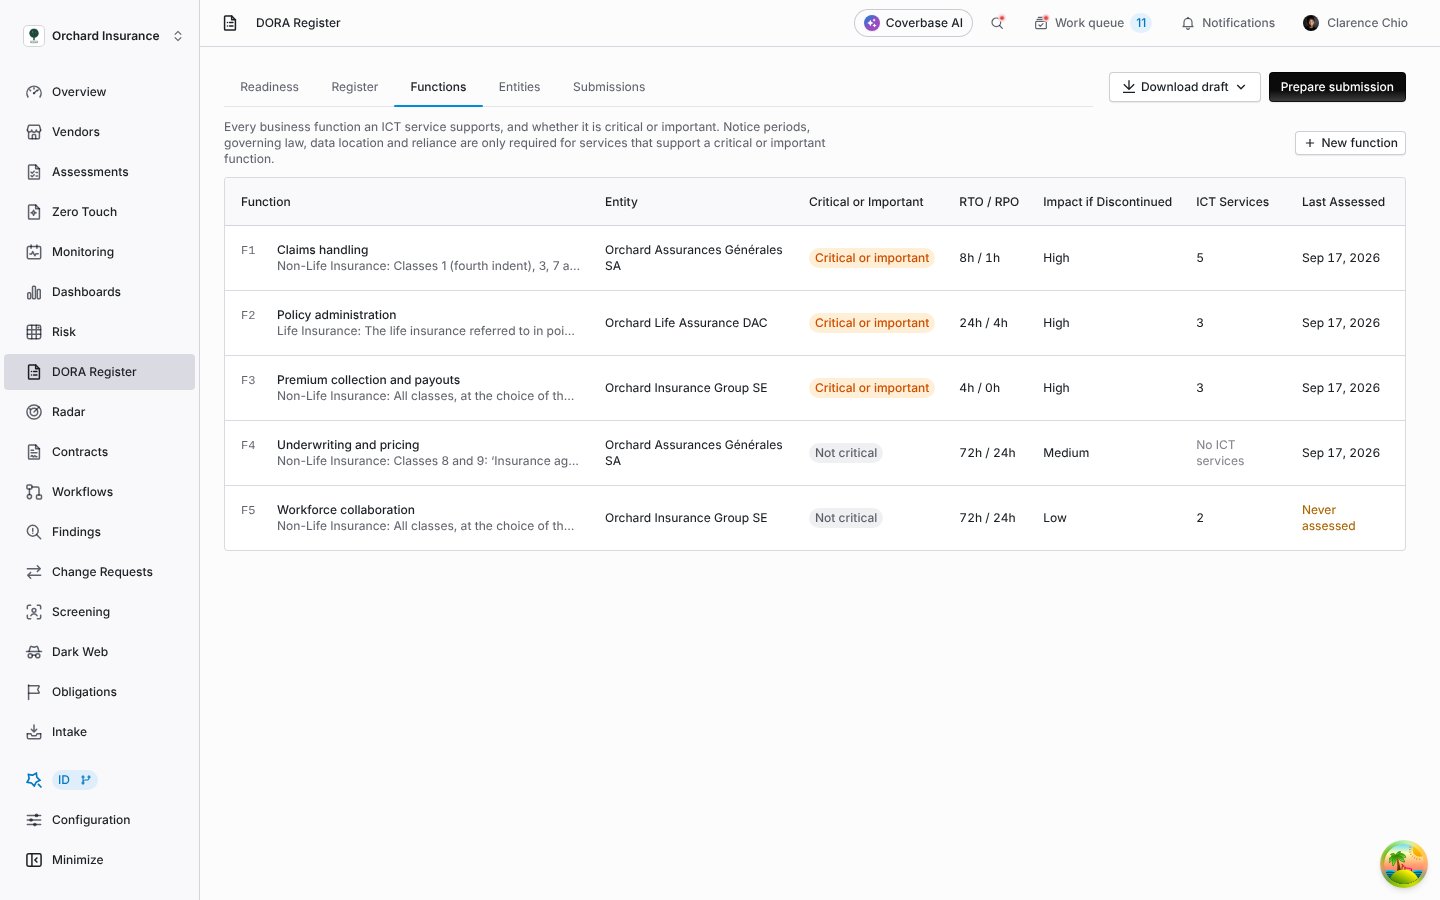Open Coverbase AI assistant

(913, 23)
